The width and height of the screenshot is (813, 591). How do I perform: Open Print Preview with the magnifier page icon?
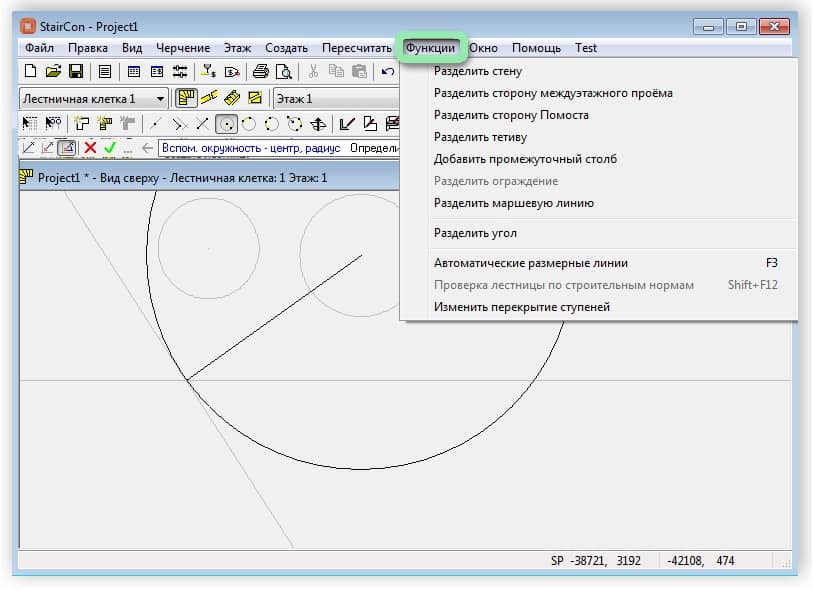283,71
